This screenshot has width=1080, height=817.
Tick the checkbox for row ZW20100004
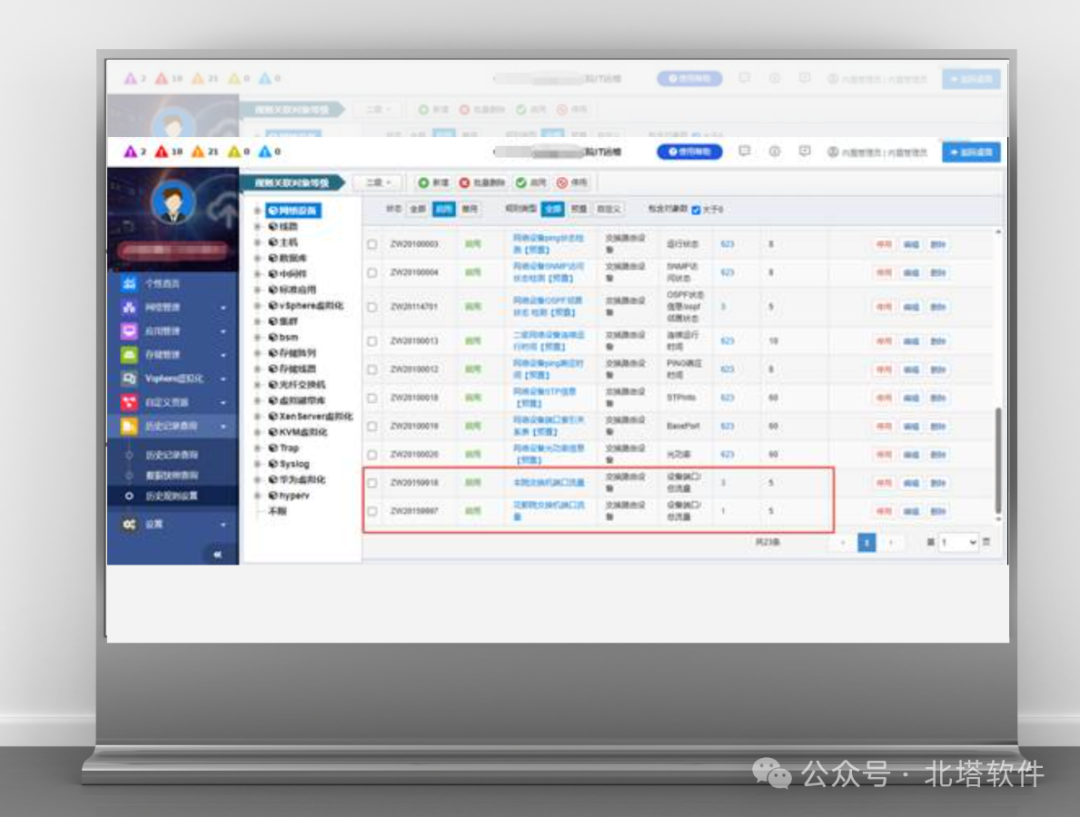point(372,273)
